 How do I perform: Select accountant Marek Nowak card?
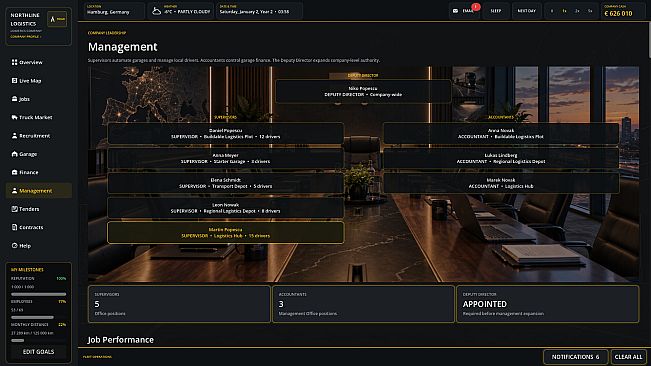pos(501,183)
